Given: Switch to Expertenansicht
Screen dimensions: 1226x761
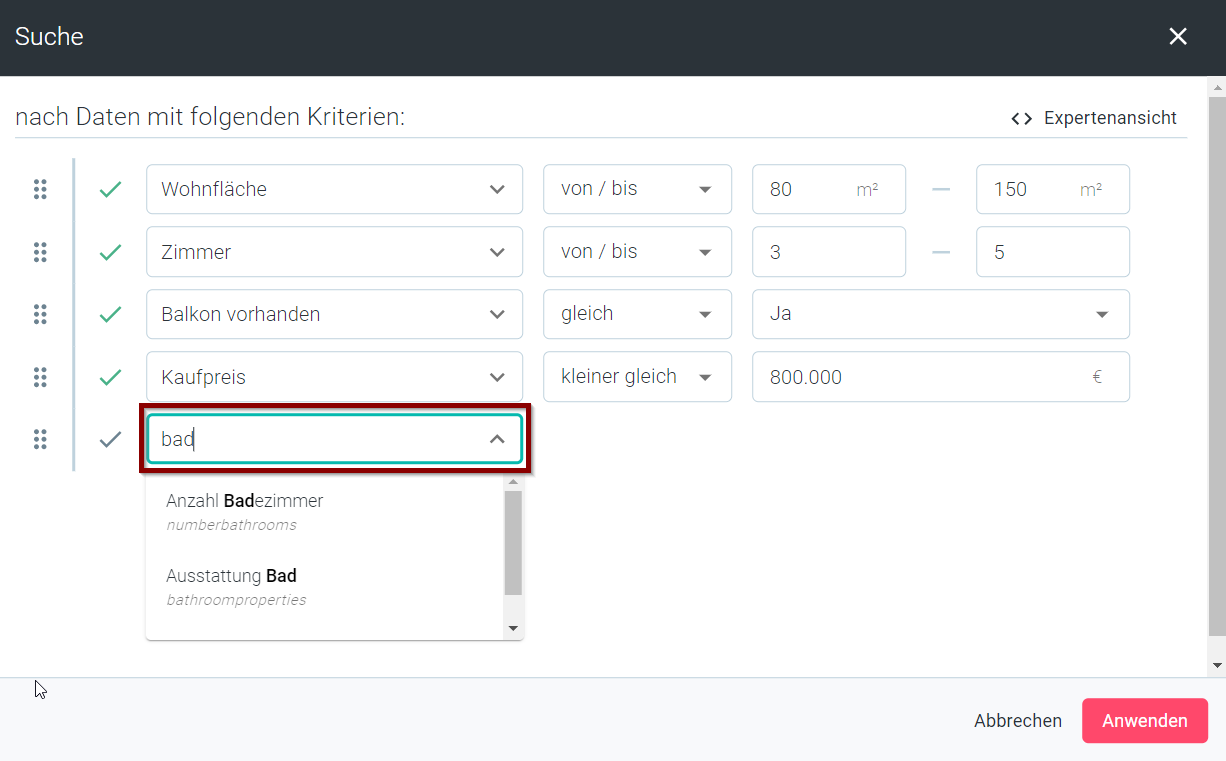Looking at the screenshot, I should point(1094,118).
